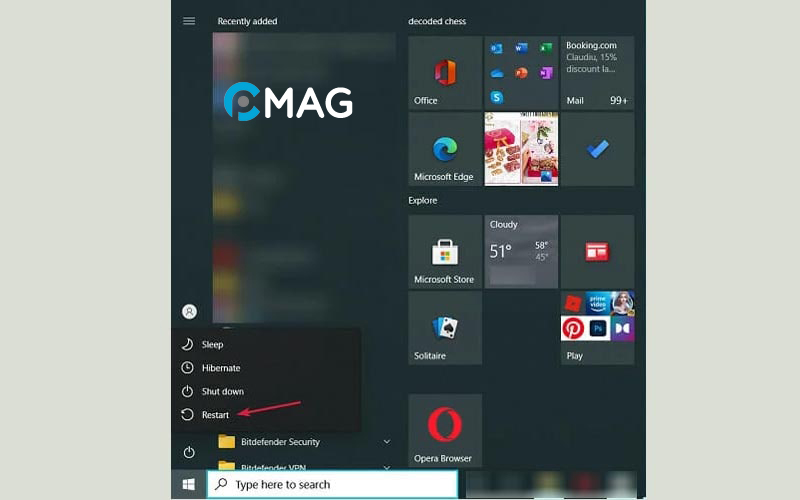Launch the Solitaire tile
Screen dimensions: 800x500
(x=445, y=328)
